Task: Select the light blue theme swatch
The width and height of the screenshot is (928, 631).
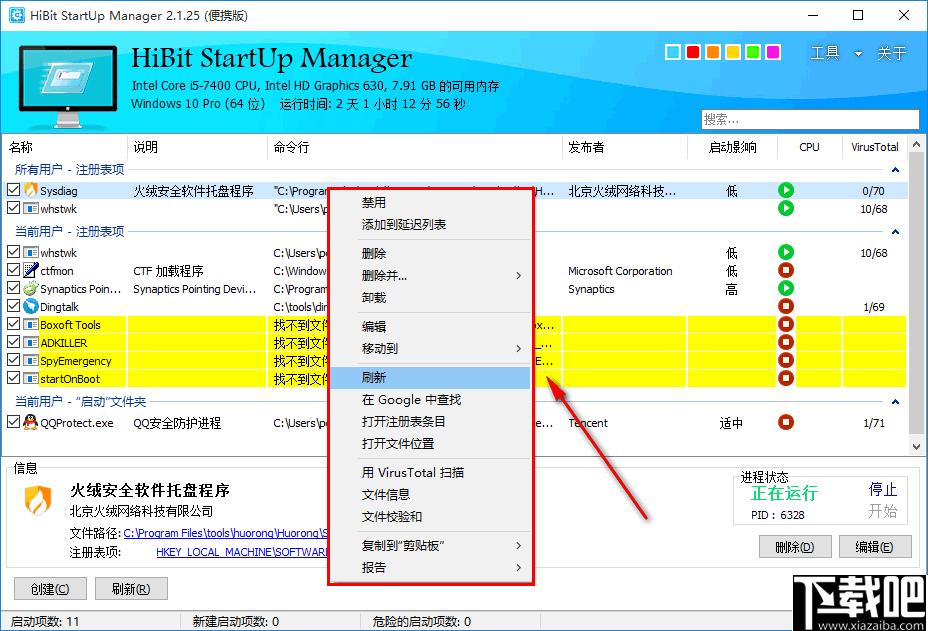Action: tap(673, 52)
